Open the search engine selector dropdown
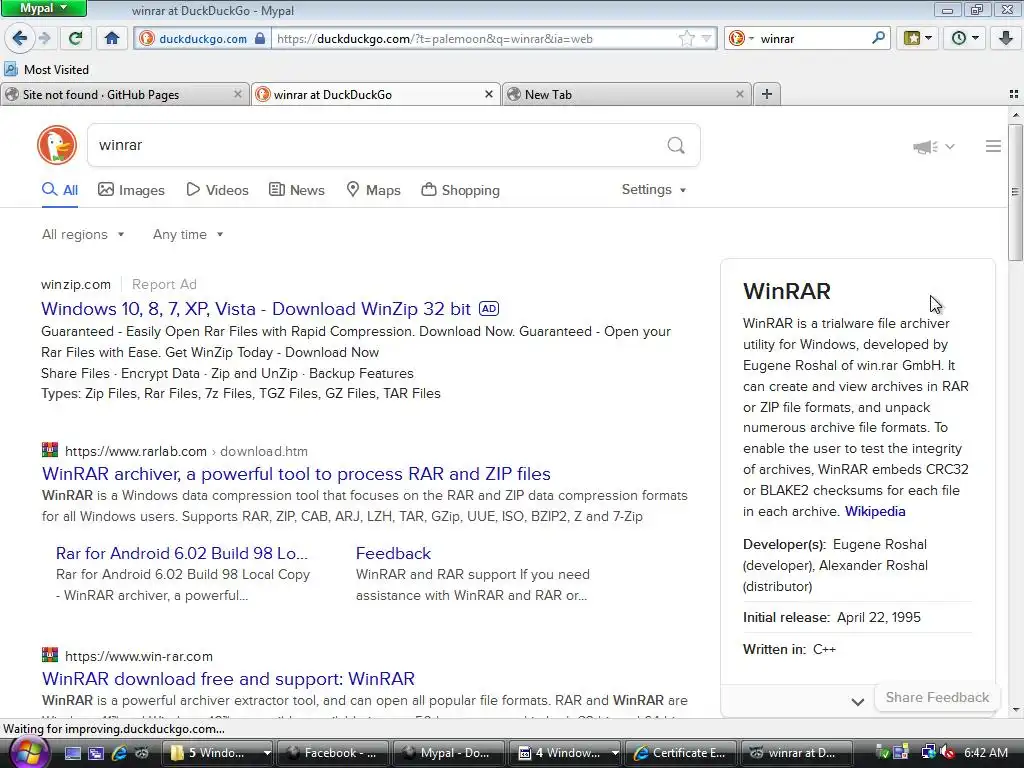Image resolution: width=1024 pixels, height=768 pixels. [x=741, y=39]
